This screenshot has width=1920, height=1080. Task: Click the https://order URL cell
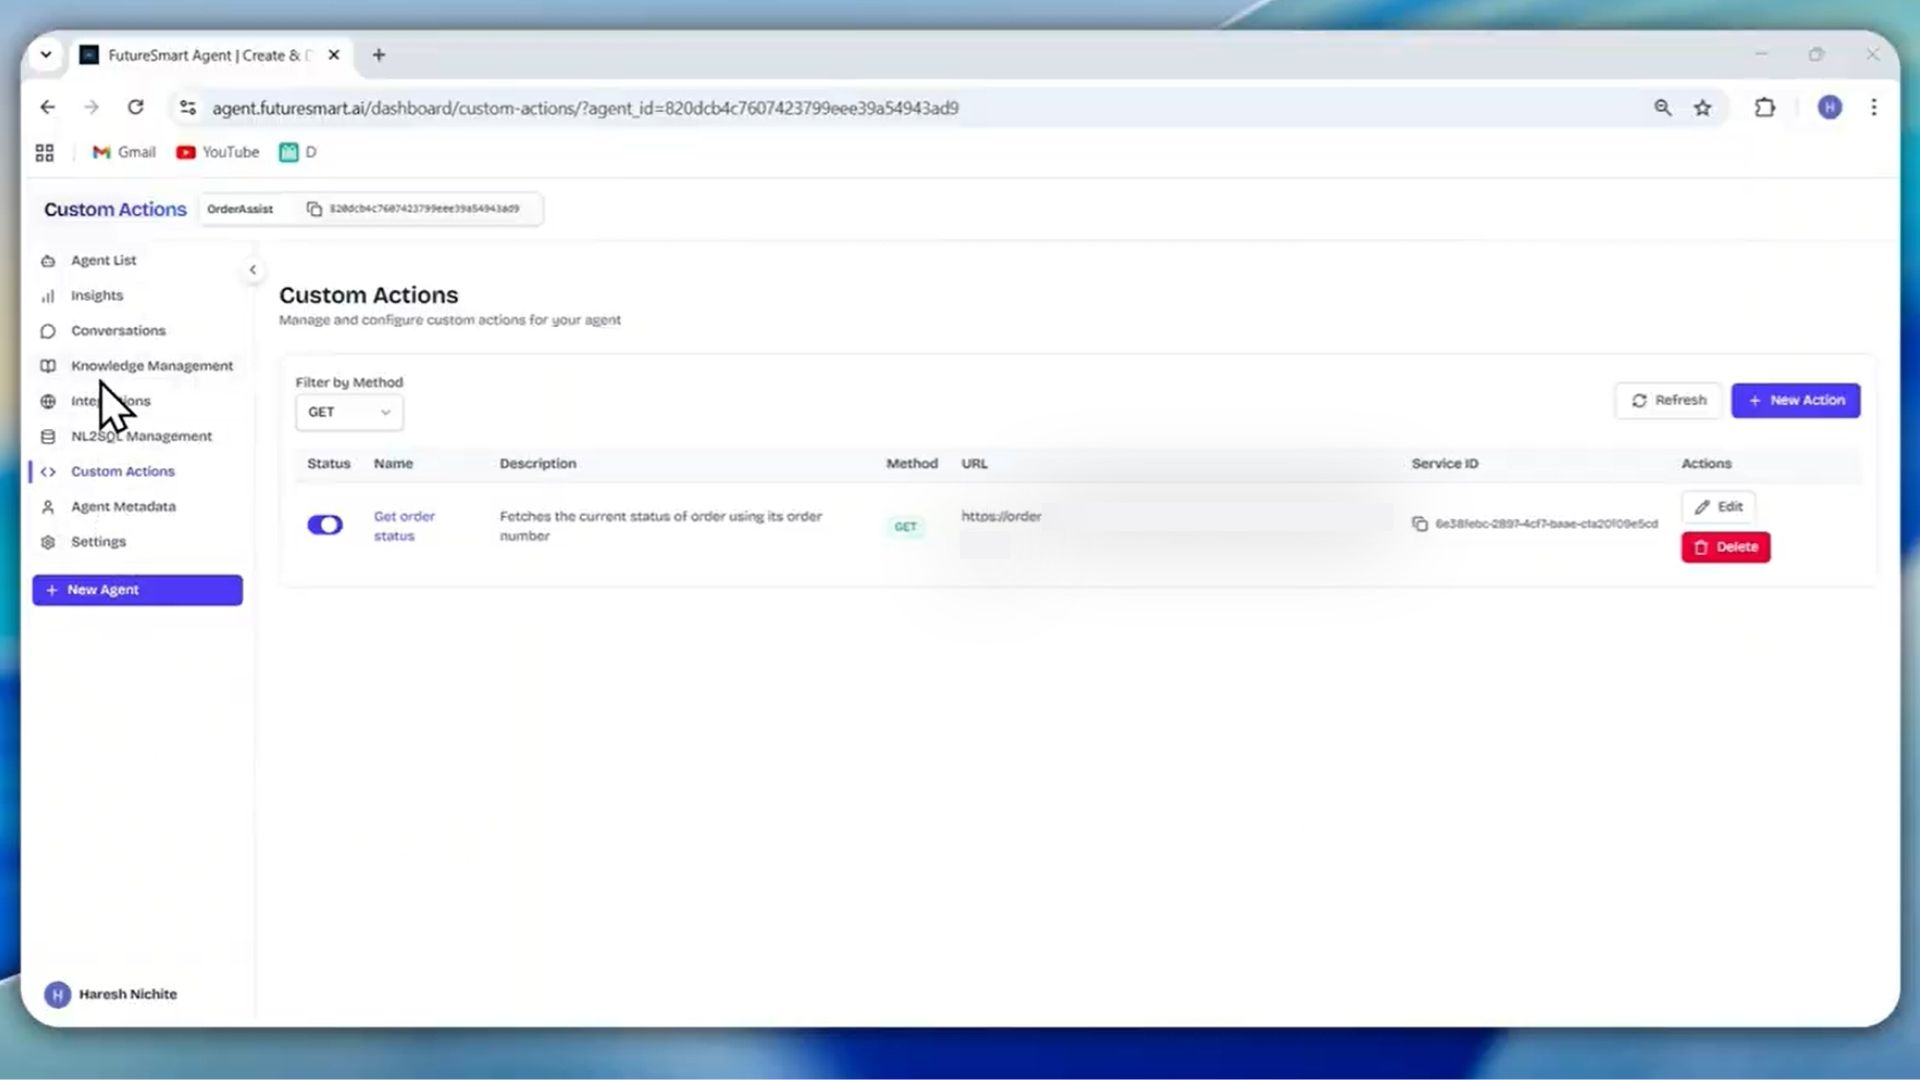(1001, 516)
